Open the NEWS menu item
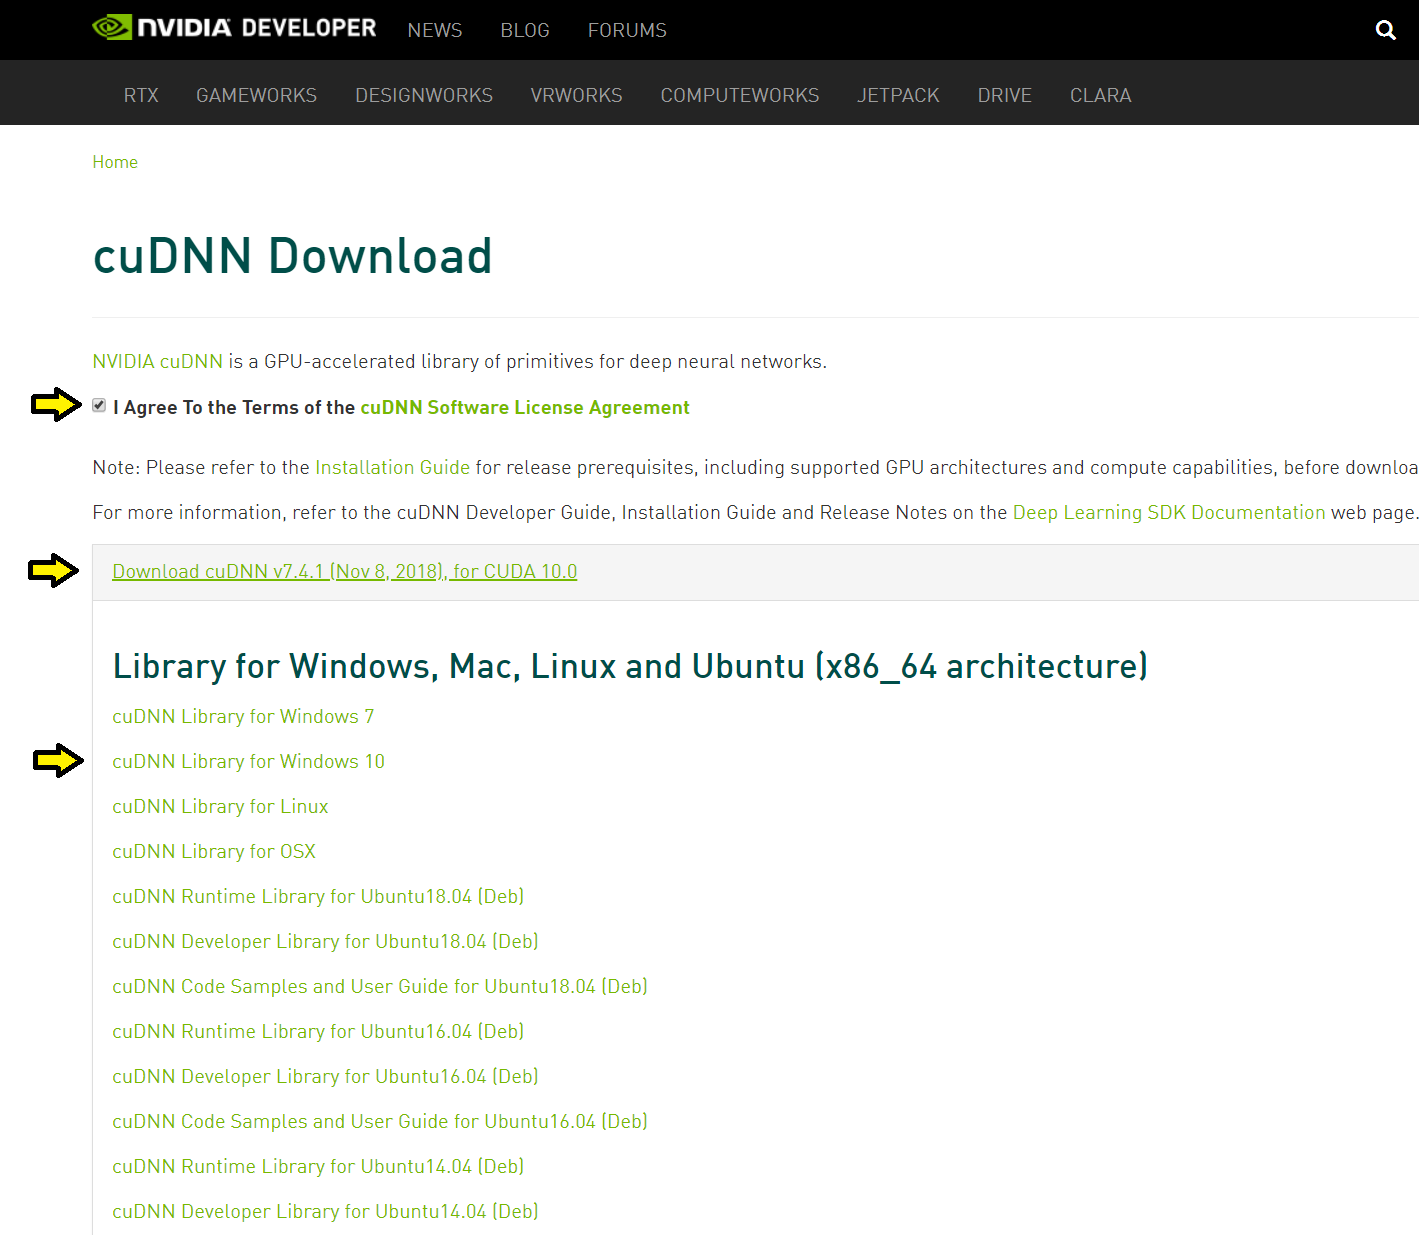Screen dimensions: 1419x1235 (x=435, y=30)
